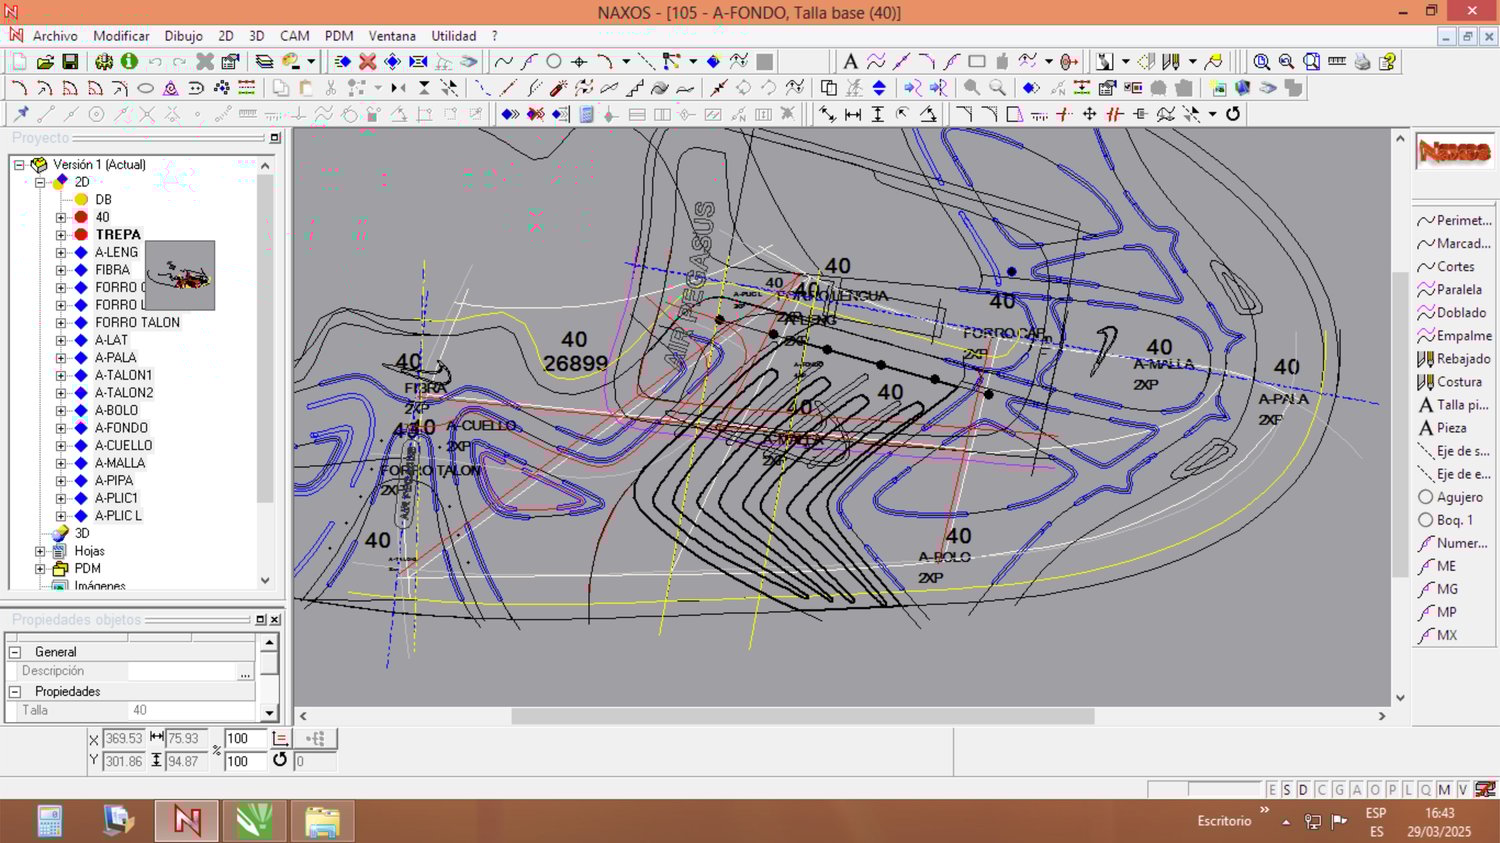This screenshot has height=843, width=1500.
Task: Open the Dibujo menu
Action: pos(183,36)
